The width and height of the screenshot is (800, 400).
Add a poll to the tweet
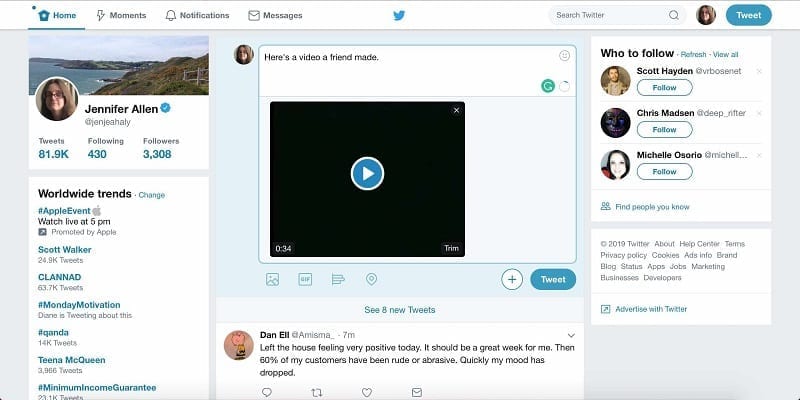tap(338, 279)
